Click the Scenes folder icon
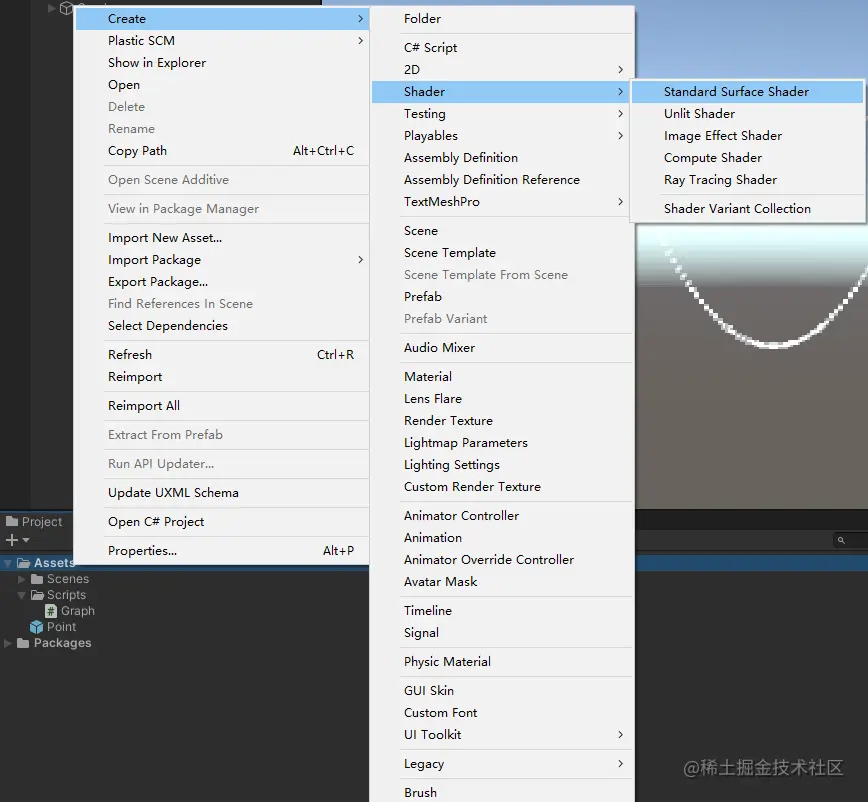 [x=37, y=579]
